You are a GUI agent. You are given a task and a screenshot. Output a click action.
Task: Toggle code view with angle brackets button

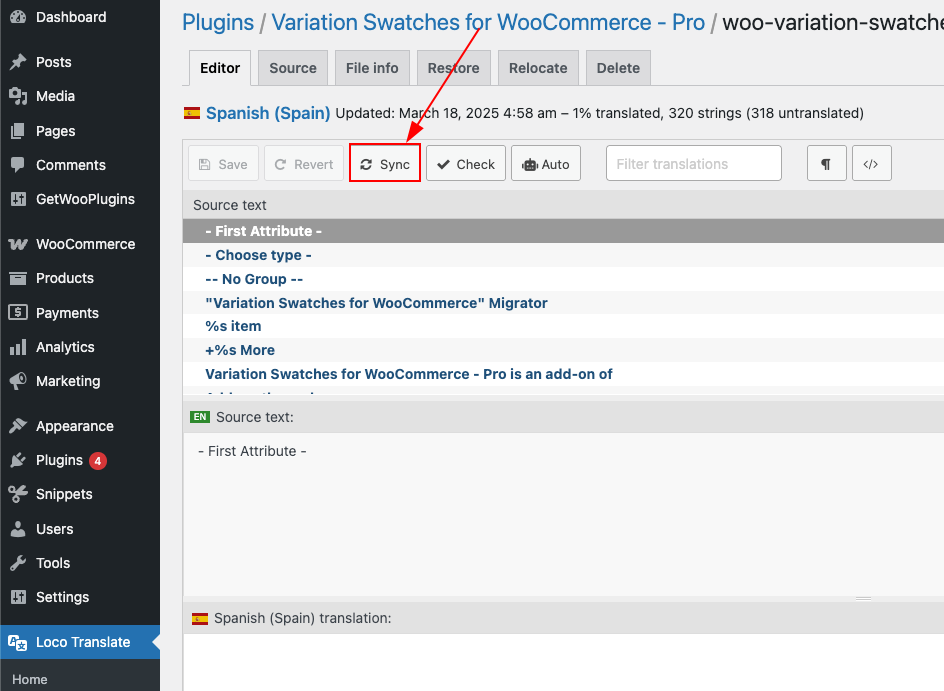pyautogui.click(x=871, y=163)
